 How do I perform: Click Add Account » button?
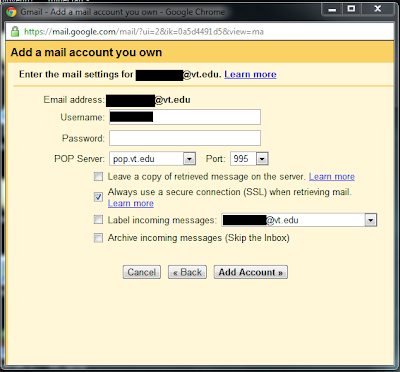(251, 272)
